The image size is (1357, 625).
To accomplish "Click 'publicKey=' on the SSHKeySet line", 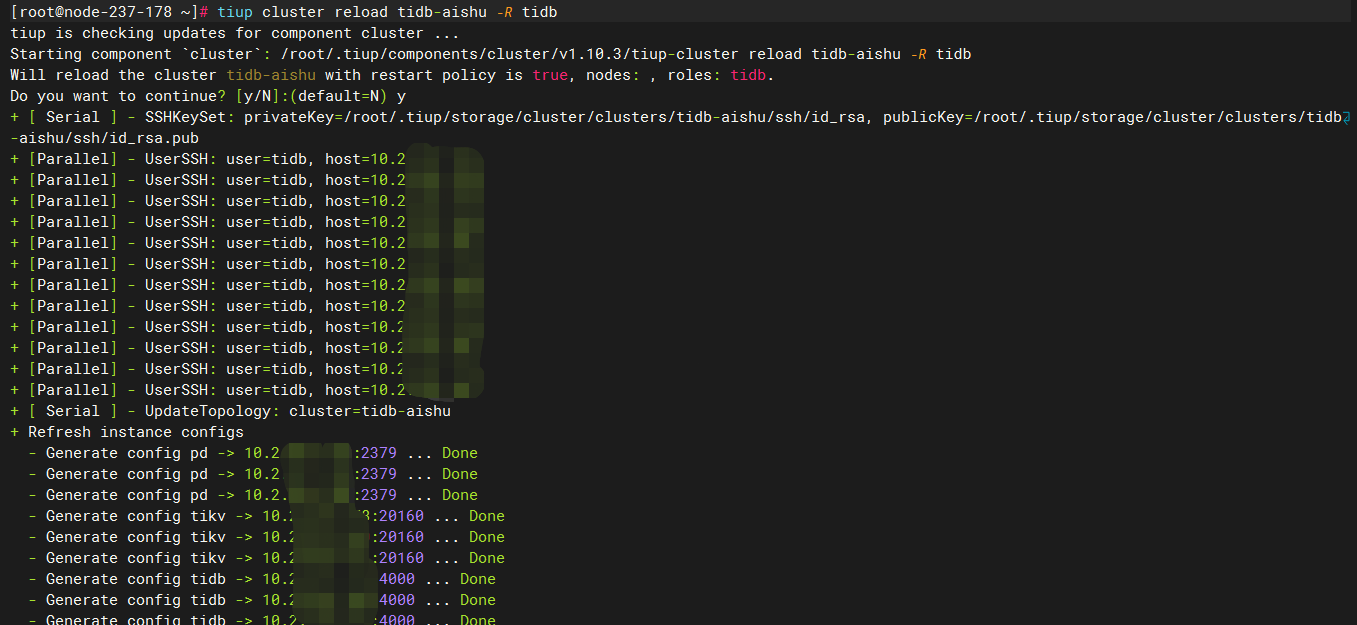I will [x=927, y=117].
